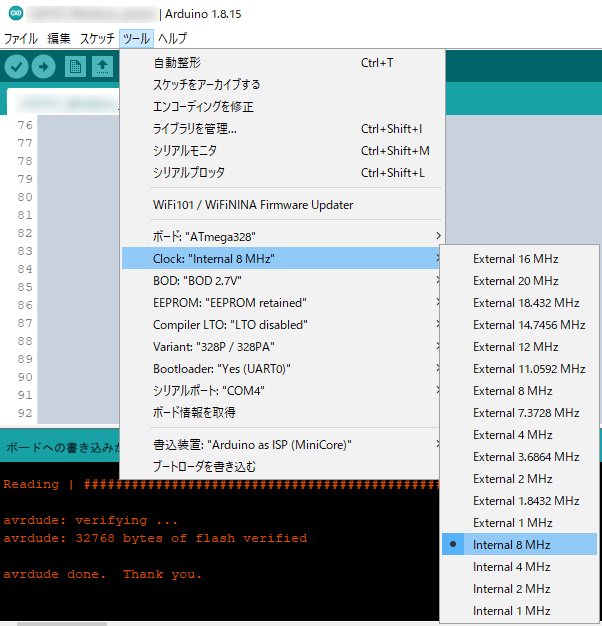602x626 pixels.
Task: Click 'avrdude done. Thank you.' console line
Action: 103,574
